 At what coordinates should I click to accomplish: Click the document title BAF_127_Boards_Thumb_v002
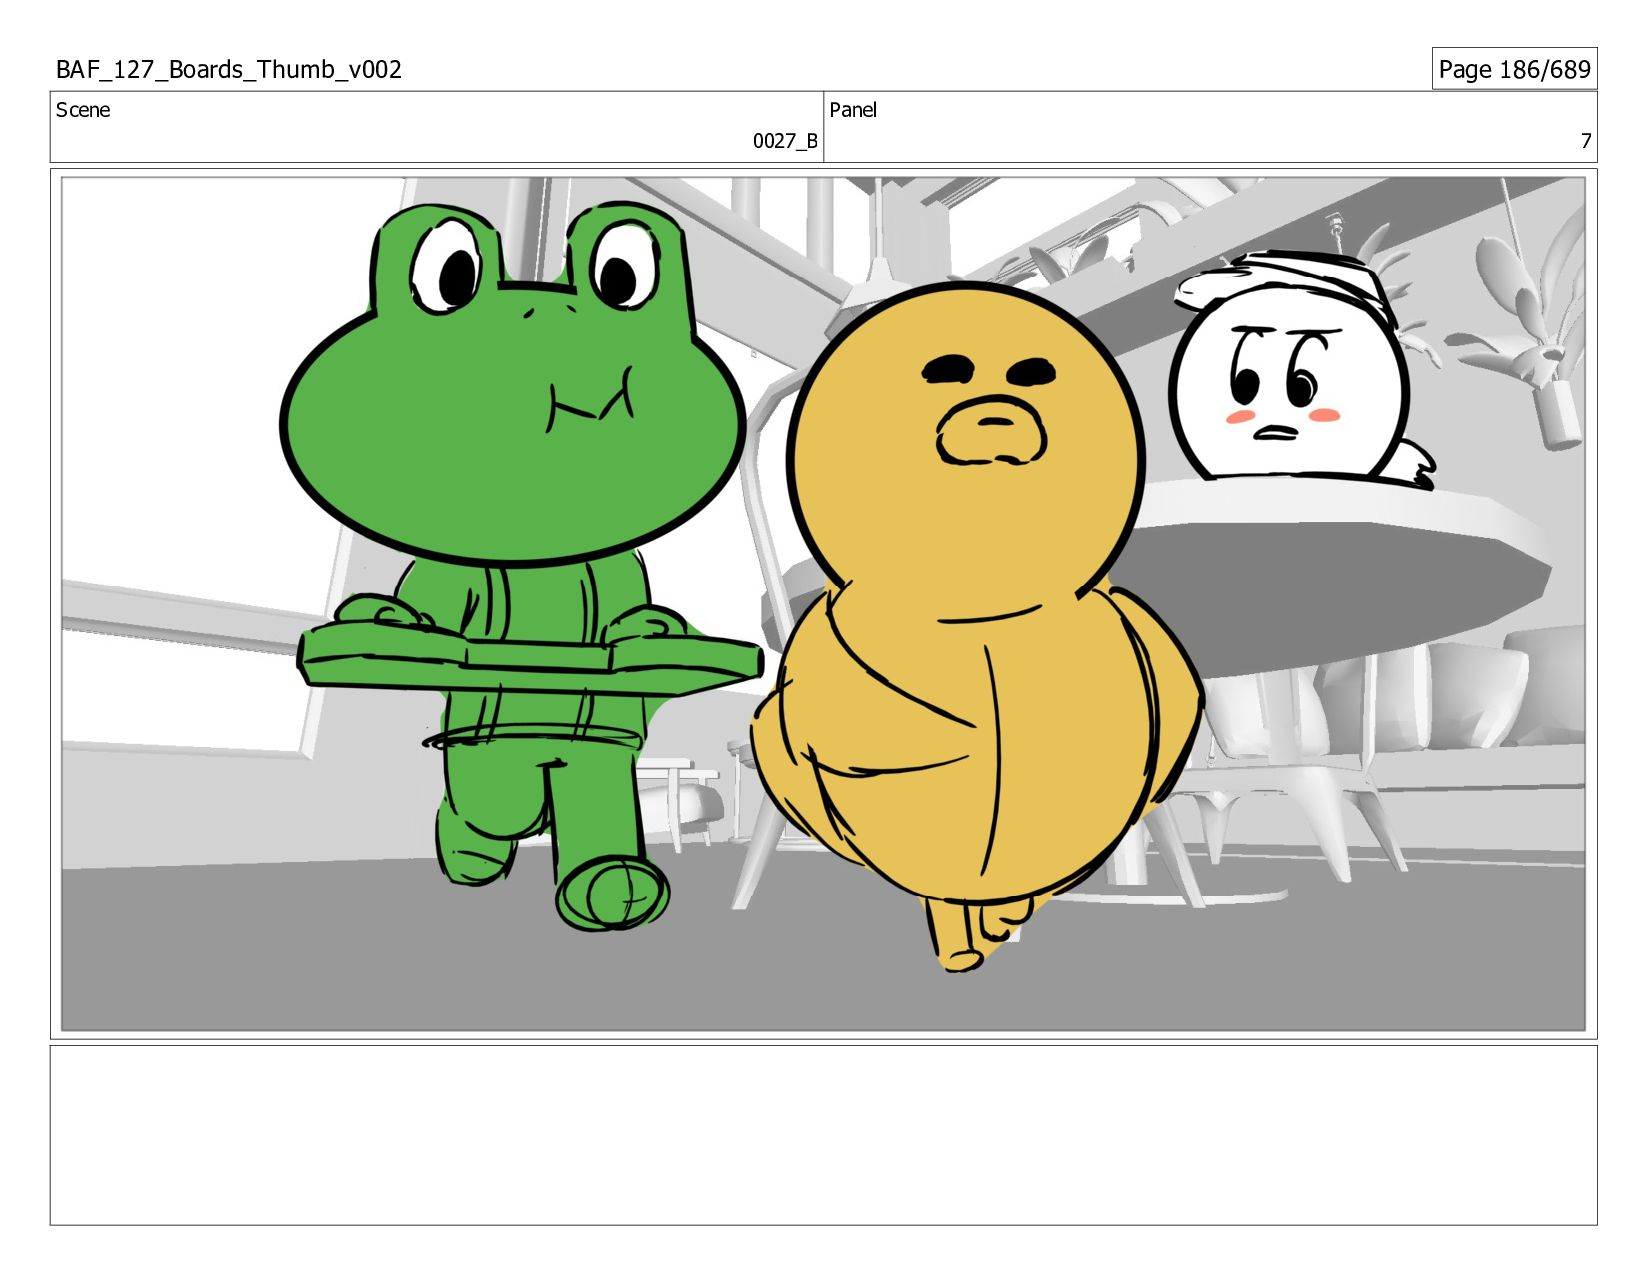229,69
